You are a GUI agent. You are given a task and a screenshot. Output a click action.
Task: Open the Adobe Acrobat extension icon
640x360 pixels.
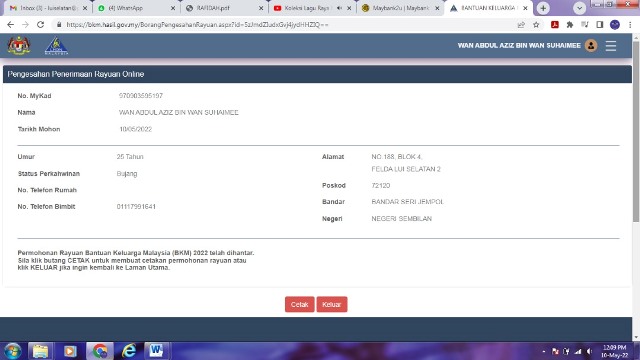554,25
